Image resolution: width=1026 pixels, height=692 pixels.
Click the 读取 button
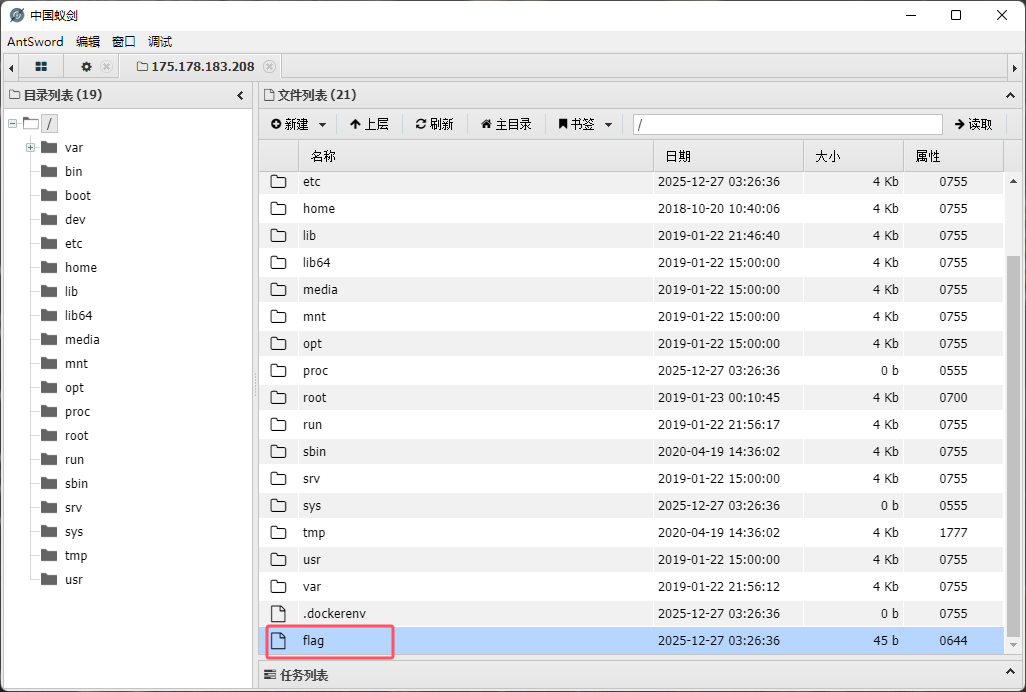973,124
